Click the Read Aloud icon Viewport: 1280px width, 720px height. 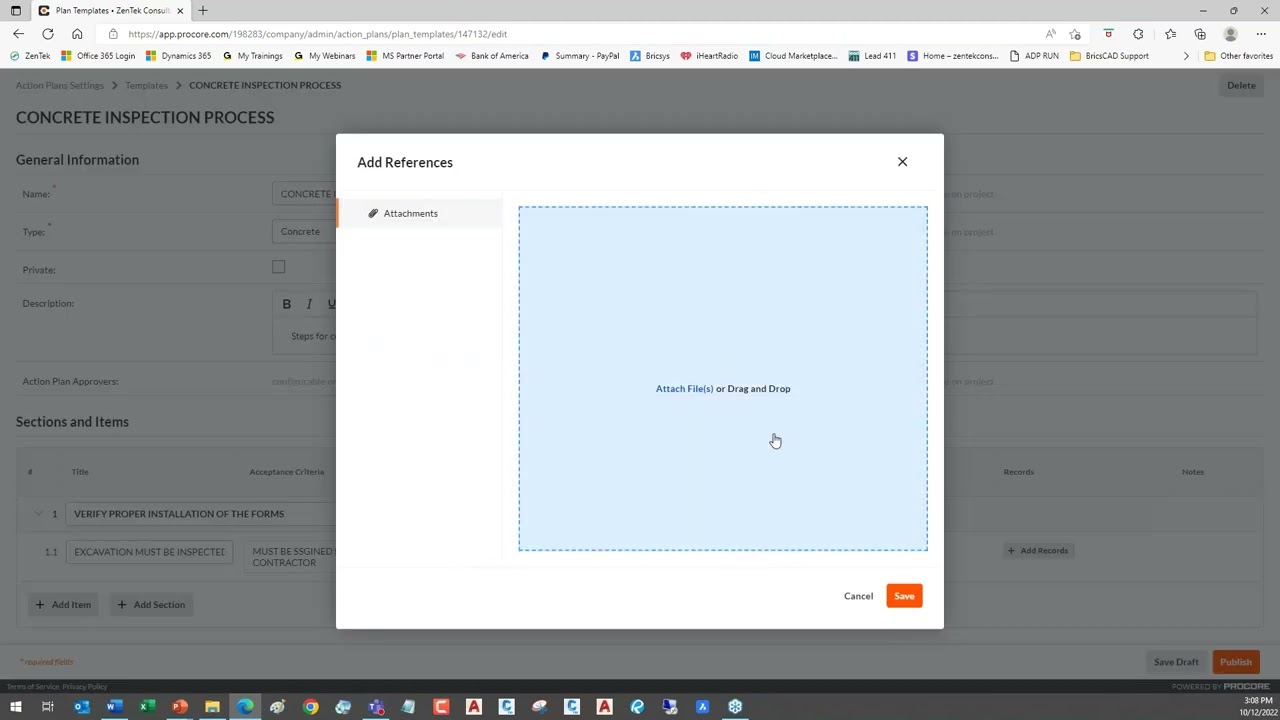pos(1050,34)
